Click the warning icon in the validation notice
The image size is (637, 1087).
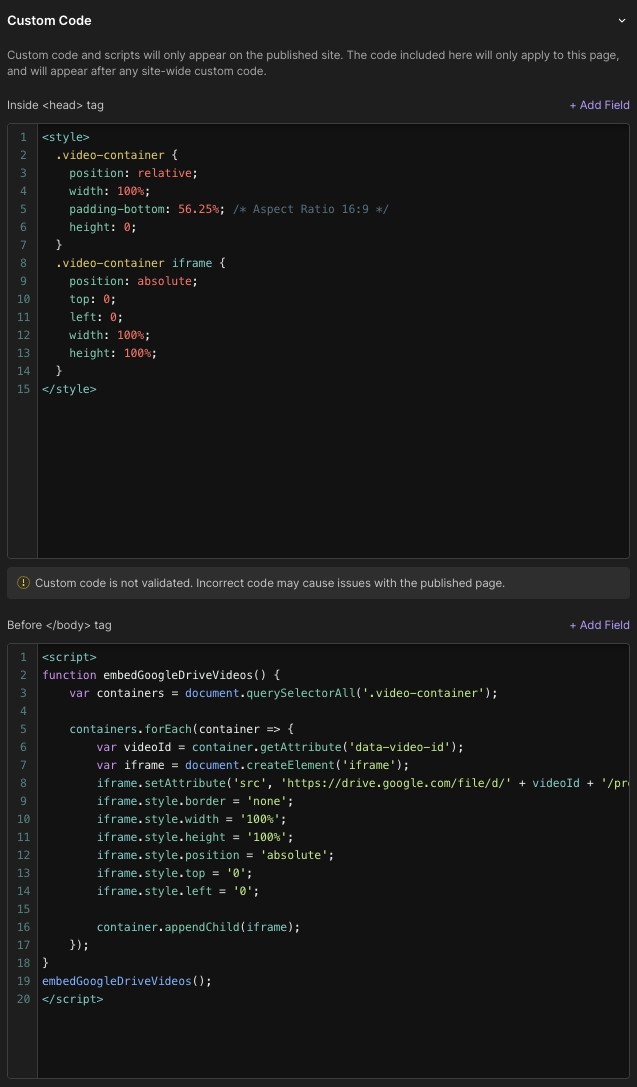pyautogui.click(x=24, y=583)
